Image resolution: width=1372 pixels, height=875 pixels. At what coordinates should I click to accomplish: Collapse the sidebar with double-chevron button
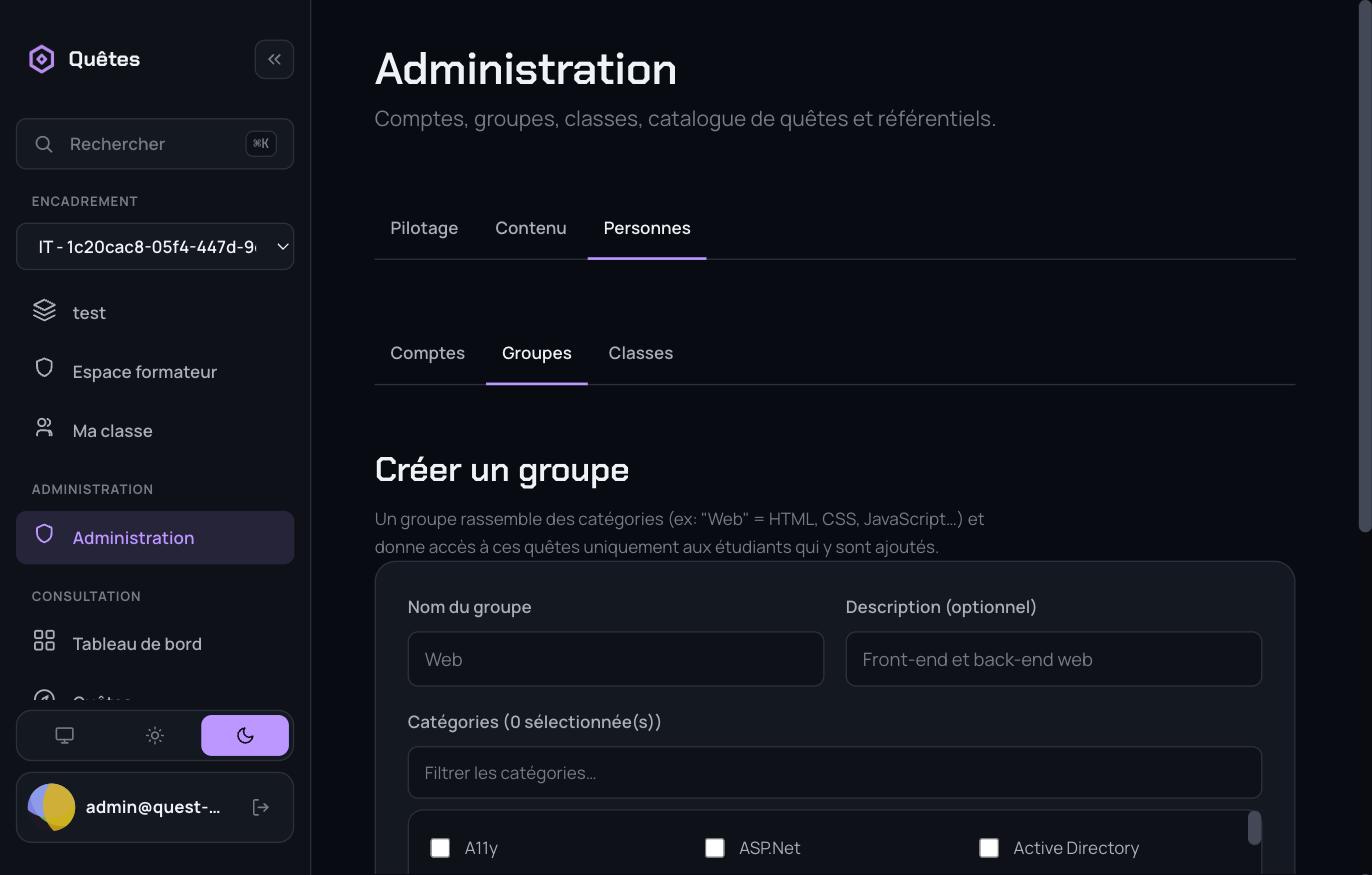pos(274,59)
